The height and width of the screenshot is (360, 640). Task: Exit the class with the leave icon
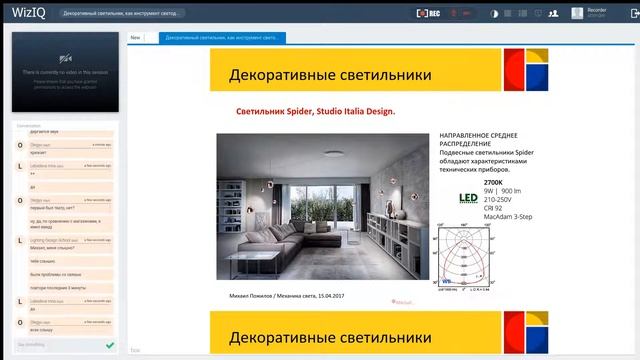[635, 13]
